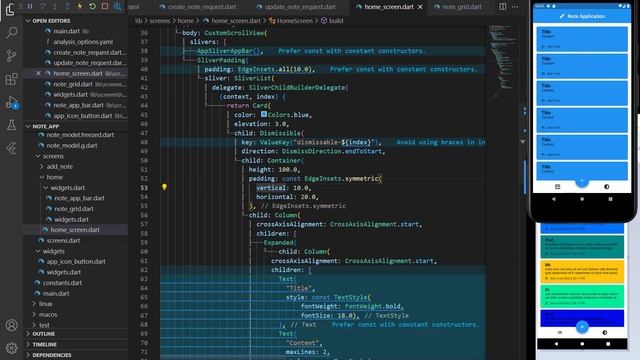
Task: Open note_model.freezed.dart file
Action: pyautogui.click(x=80, y=135)
